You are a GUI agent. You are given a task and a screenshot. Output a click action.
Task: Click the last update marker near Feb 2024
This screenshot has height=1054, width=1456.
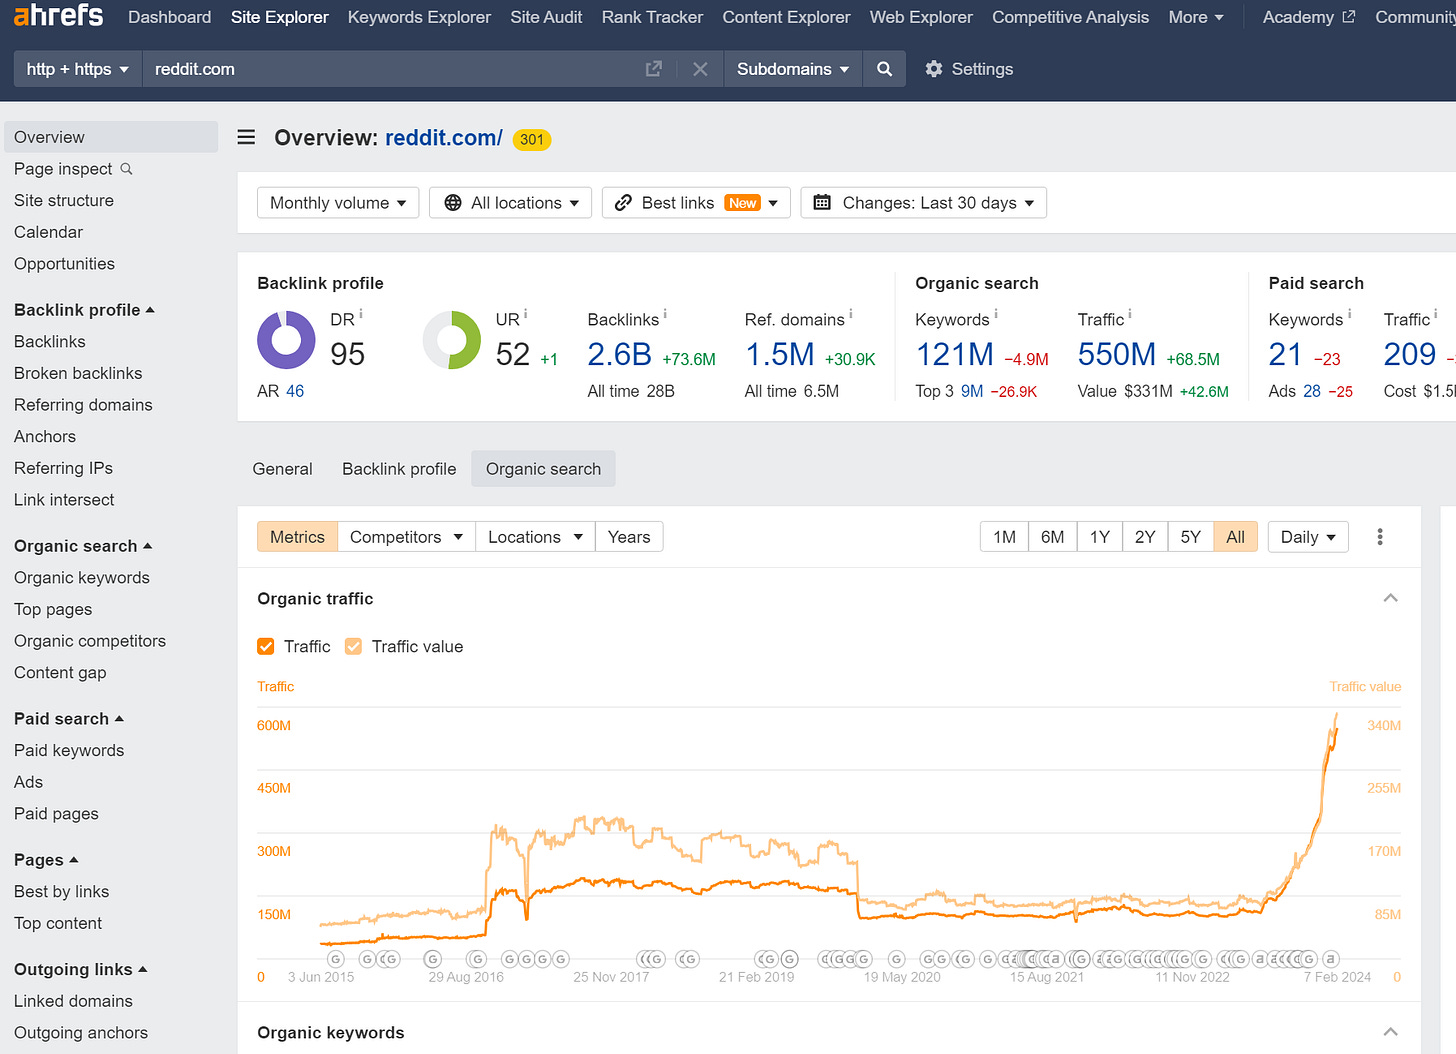(x=1330, y=959)
